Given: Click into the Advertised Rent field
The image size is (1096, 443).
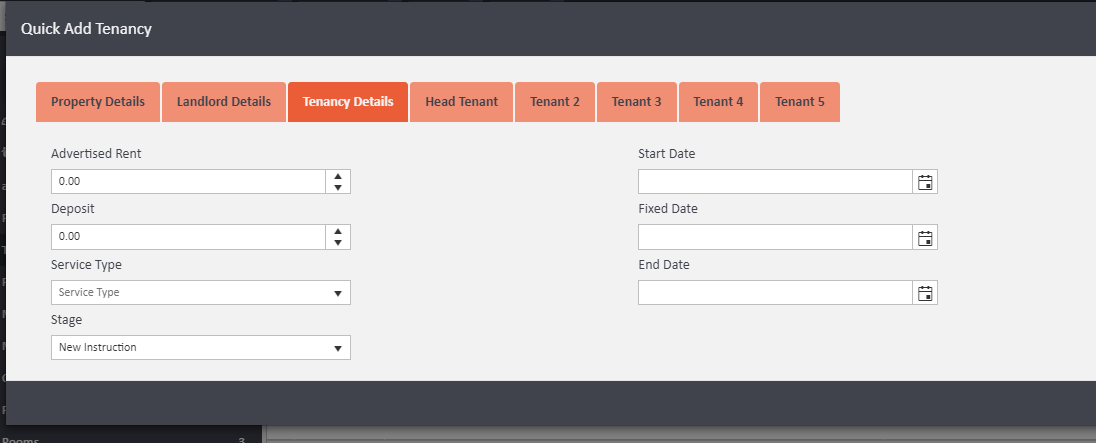Looking at the screenshot, I should pyautogui.click(x=188, y=182).
